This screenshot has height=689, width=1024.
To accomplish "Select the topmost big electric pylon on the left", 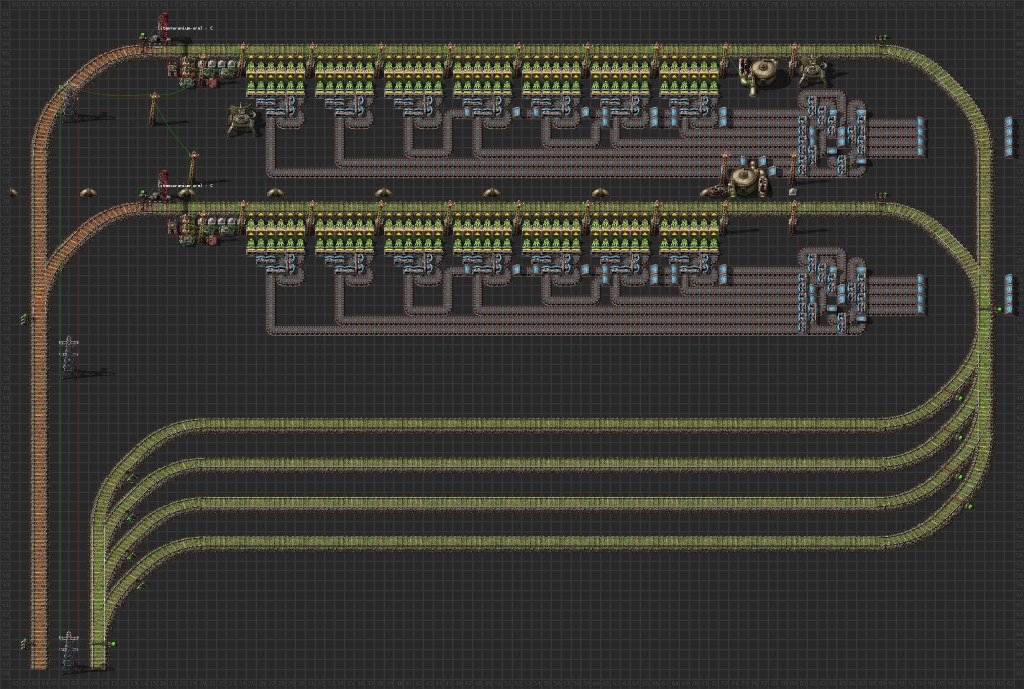I will click(x=67, y=103).
